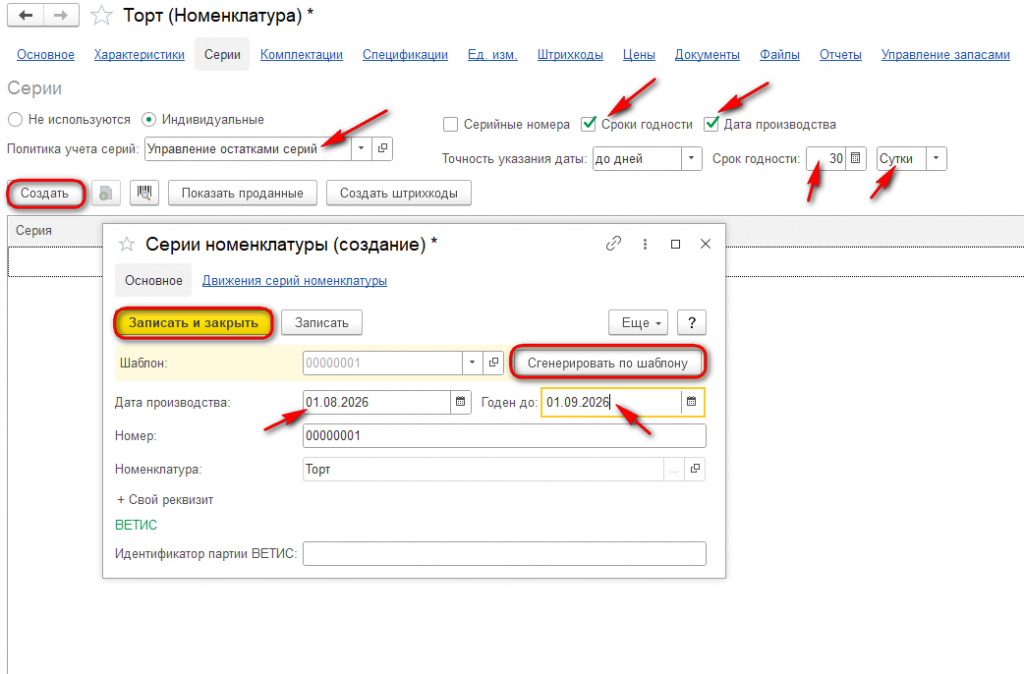Open the Штрихкоды tab

[570, 55]
